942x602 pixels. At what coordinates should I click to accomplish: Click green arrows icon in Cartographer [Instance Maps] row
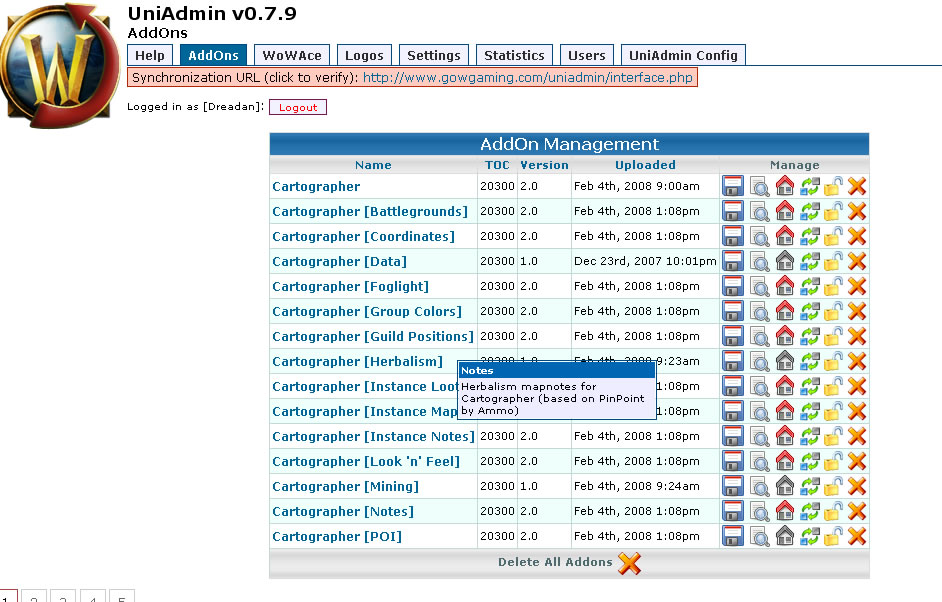pos(809,412)
